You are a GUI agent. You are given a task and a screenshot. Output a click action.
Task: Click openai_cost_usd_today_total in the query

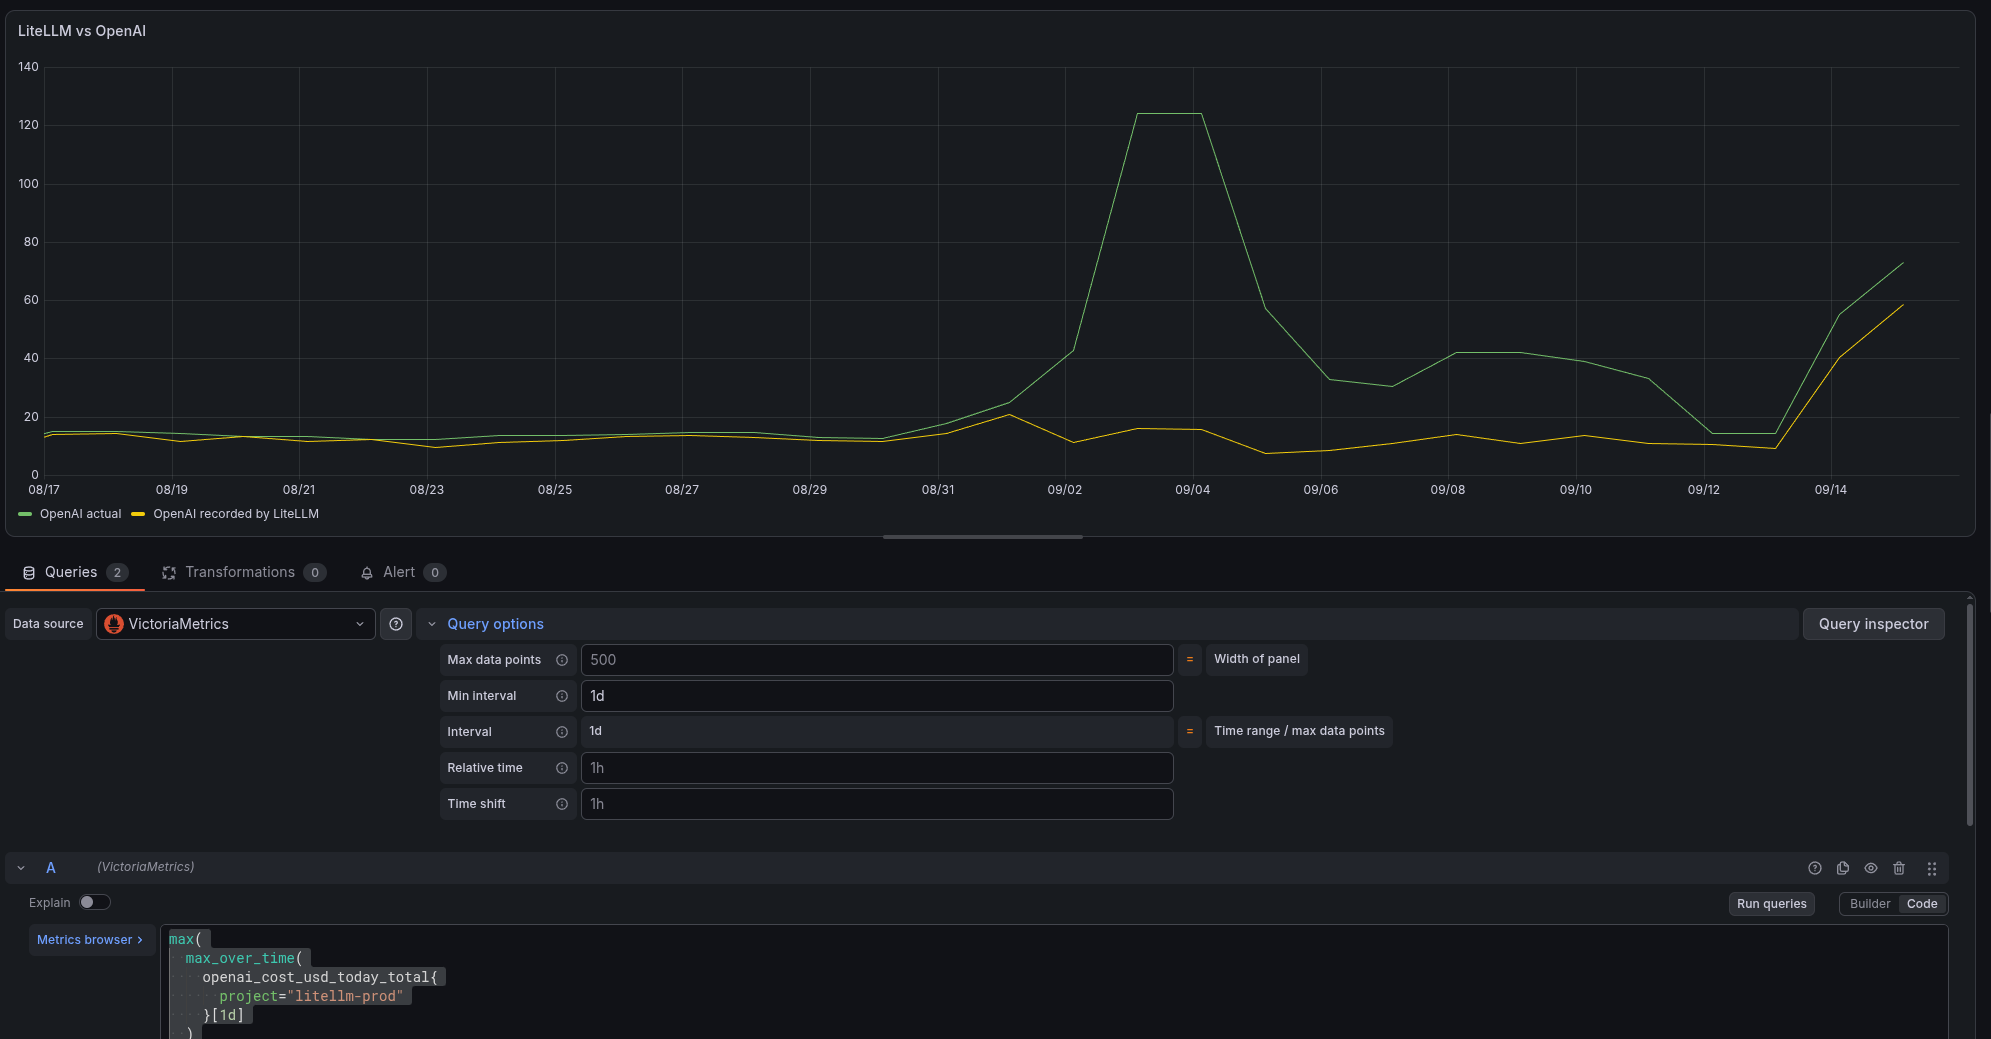tap(316, 977)
